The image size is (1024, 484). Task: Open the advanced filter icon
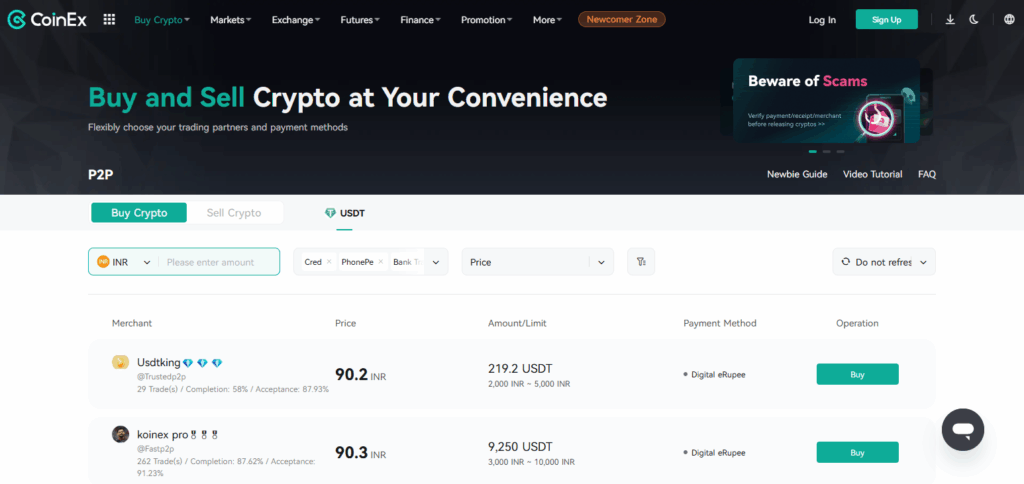(641, 261)
